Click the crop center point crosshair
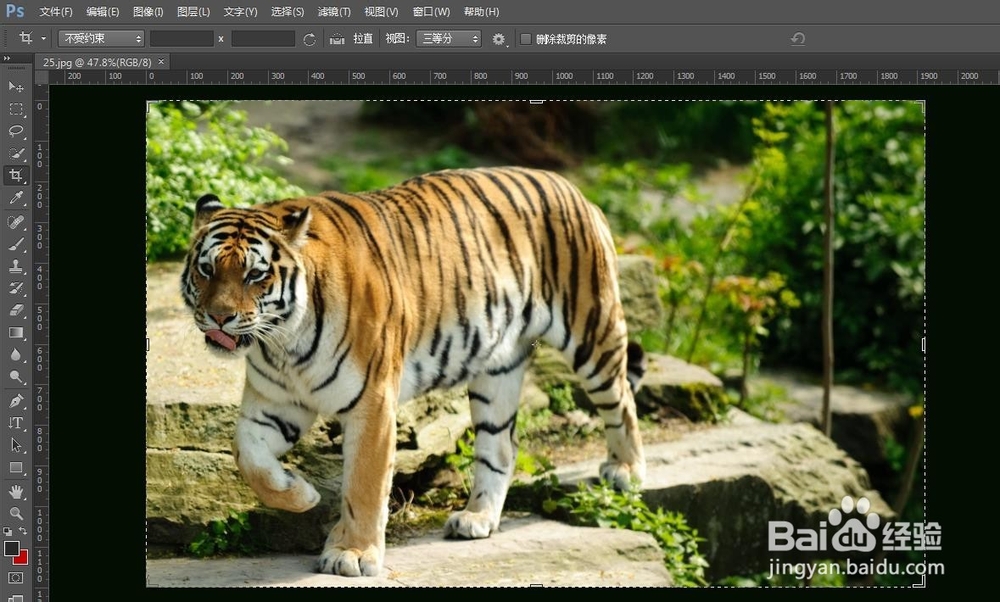Viewport: 1000px width, 602px height. pos(536,344)
